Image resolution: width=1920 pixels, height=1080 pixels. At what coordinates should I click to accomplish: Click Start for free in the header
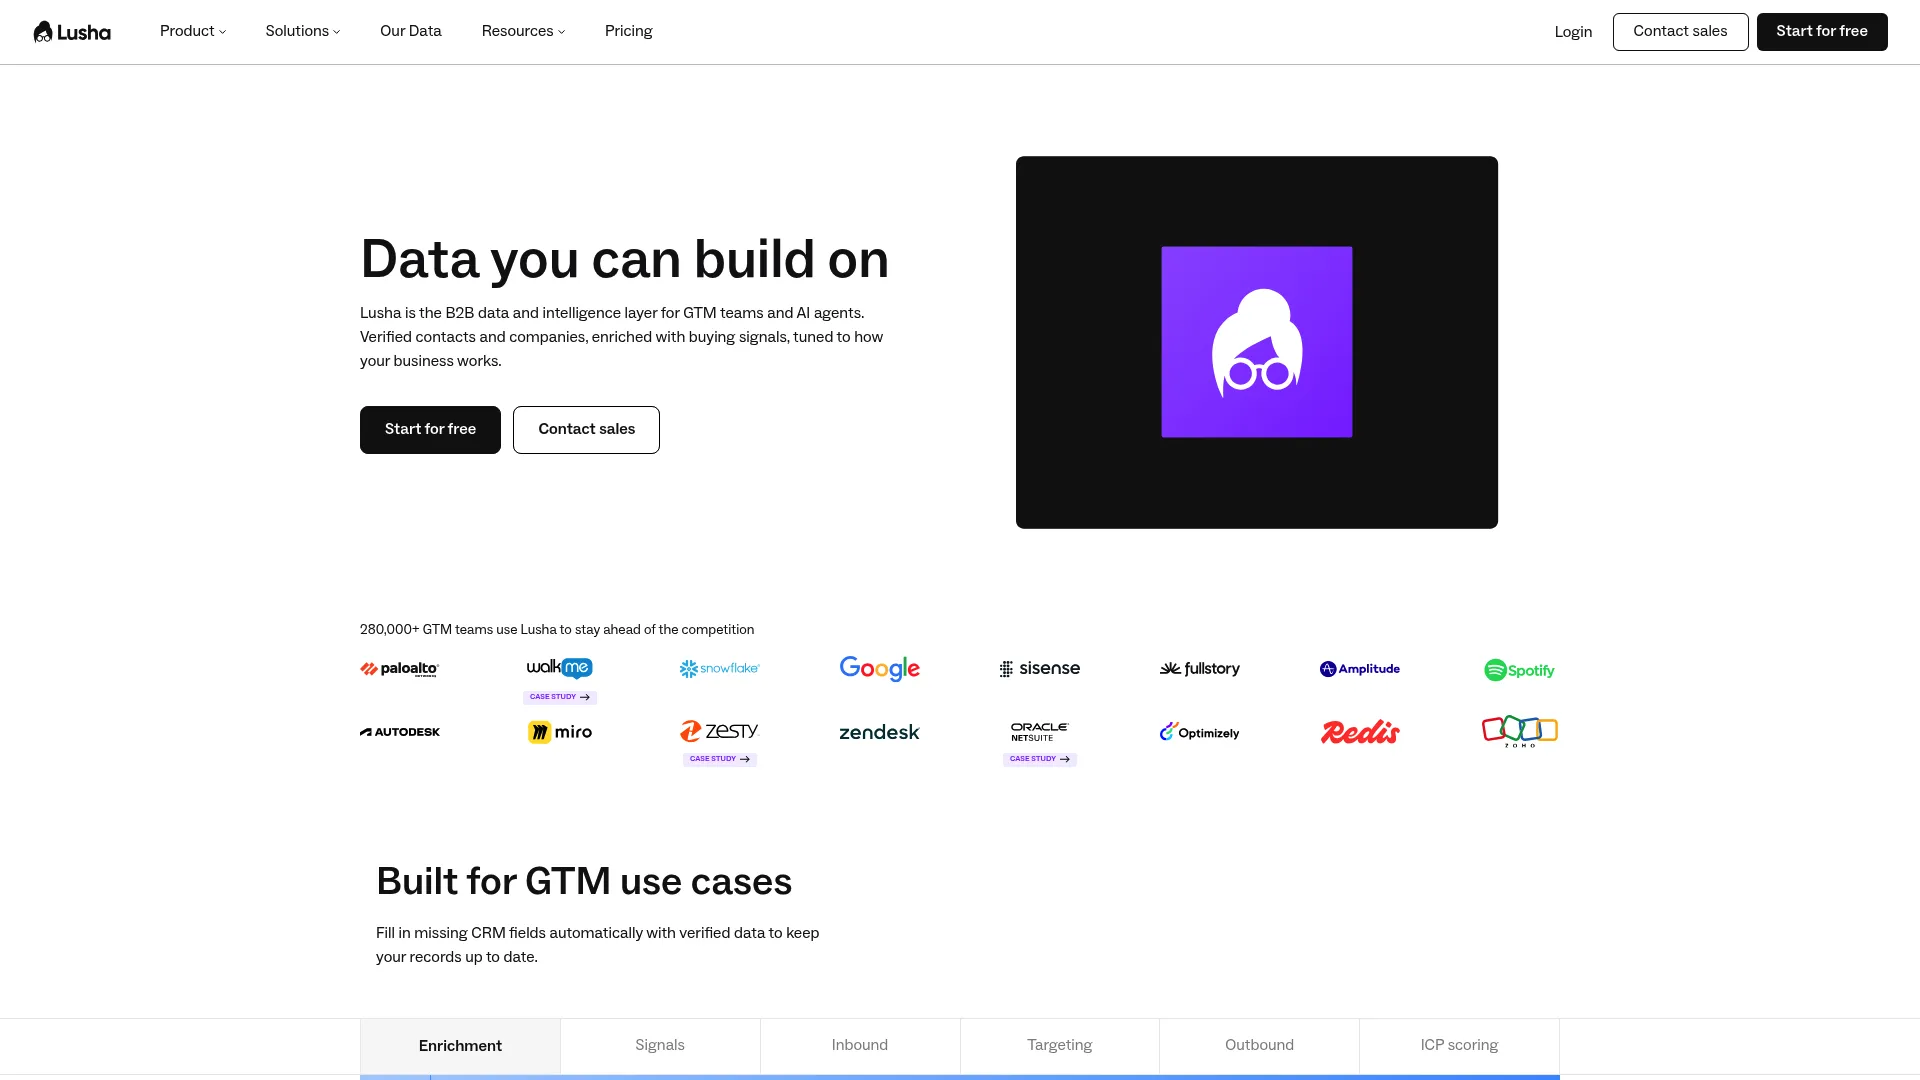pyautogui.click(x=1822, y=32)
